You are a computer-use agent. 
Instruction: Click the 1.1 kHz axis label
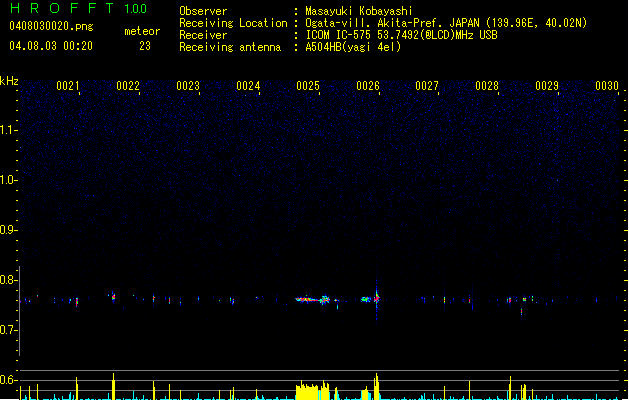point(8,130)
